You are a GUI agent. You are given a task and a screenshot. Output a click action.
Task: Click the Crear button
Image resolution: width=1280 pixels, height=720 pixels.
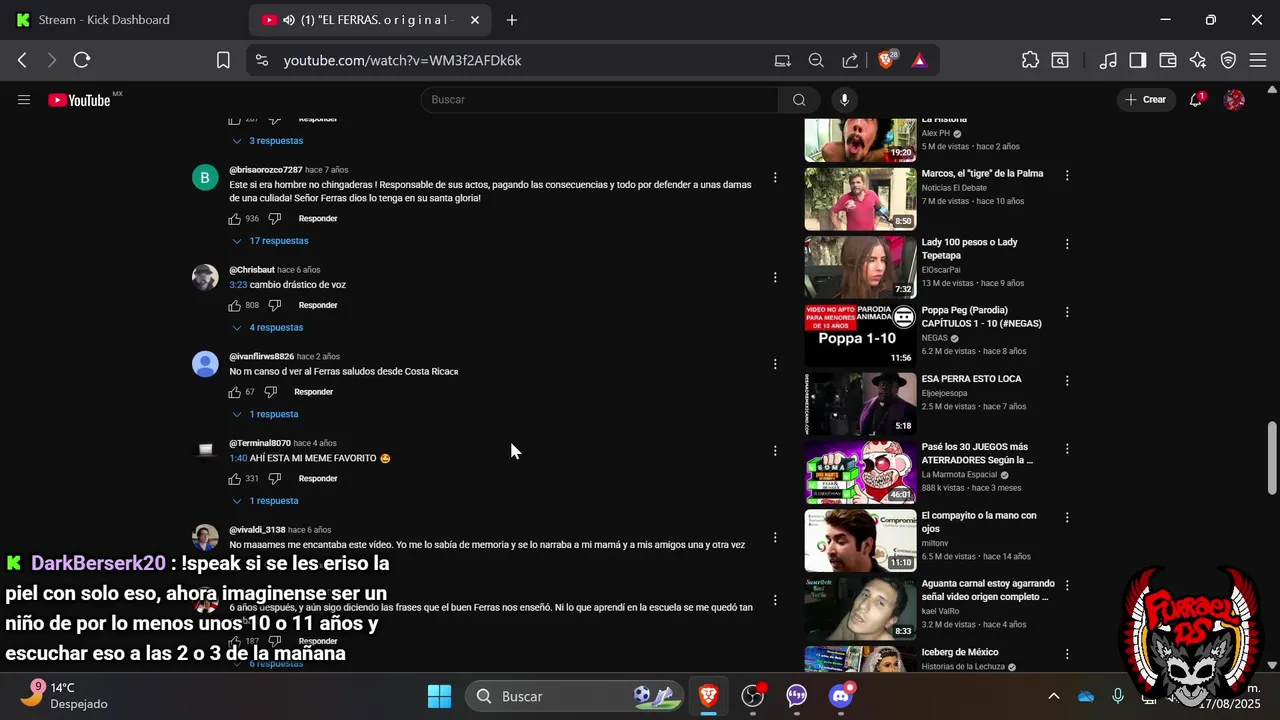1146,100
